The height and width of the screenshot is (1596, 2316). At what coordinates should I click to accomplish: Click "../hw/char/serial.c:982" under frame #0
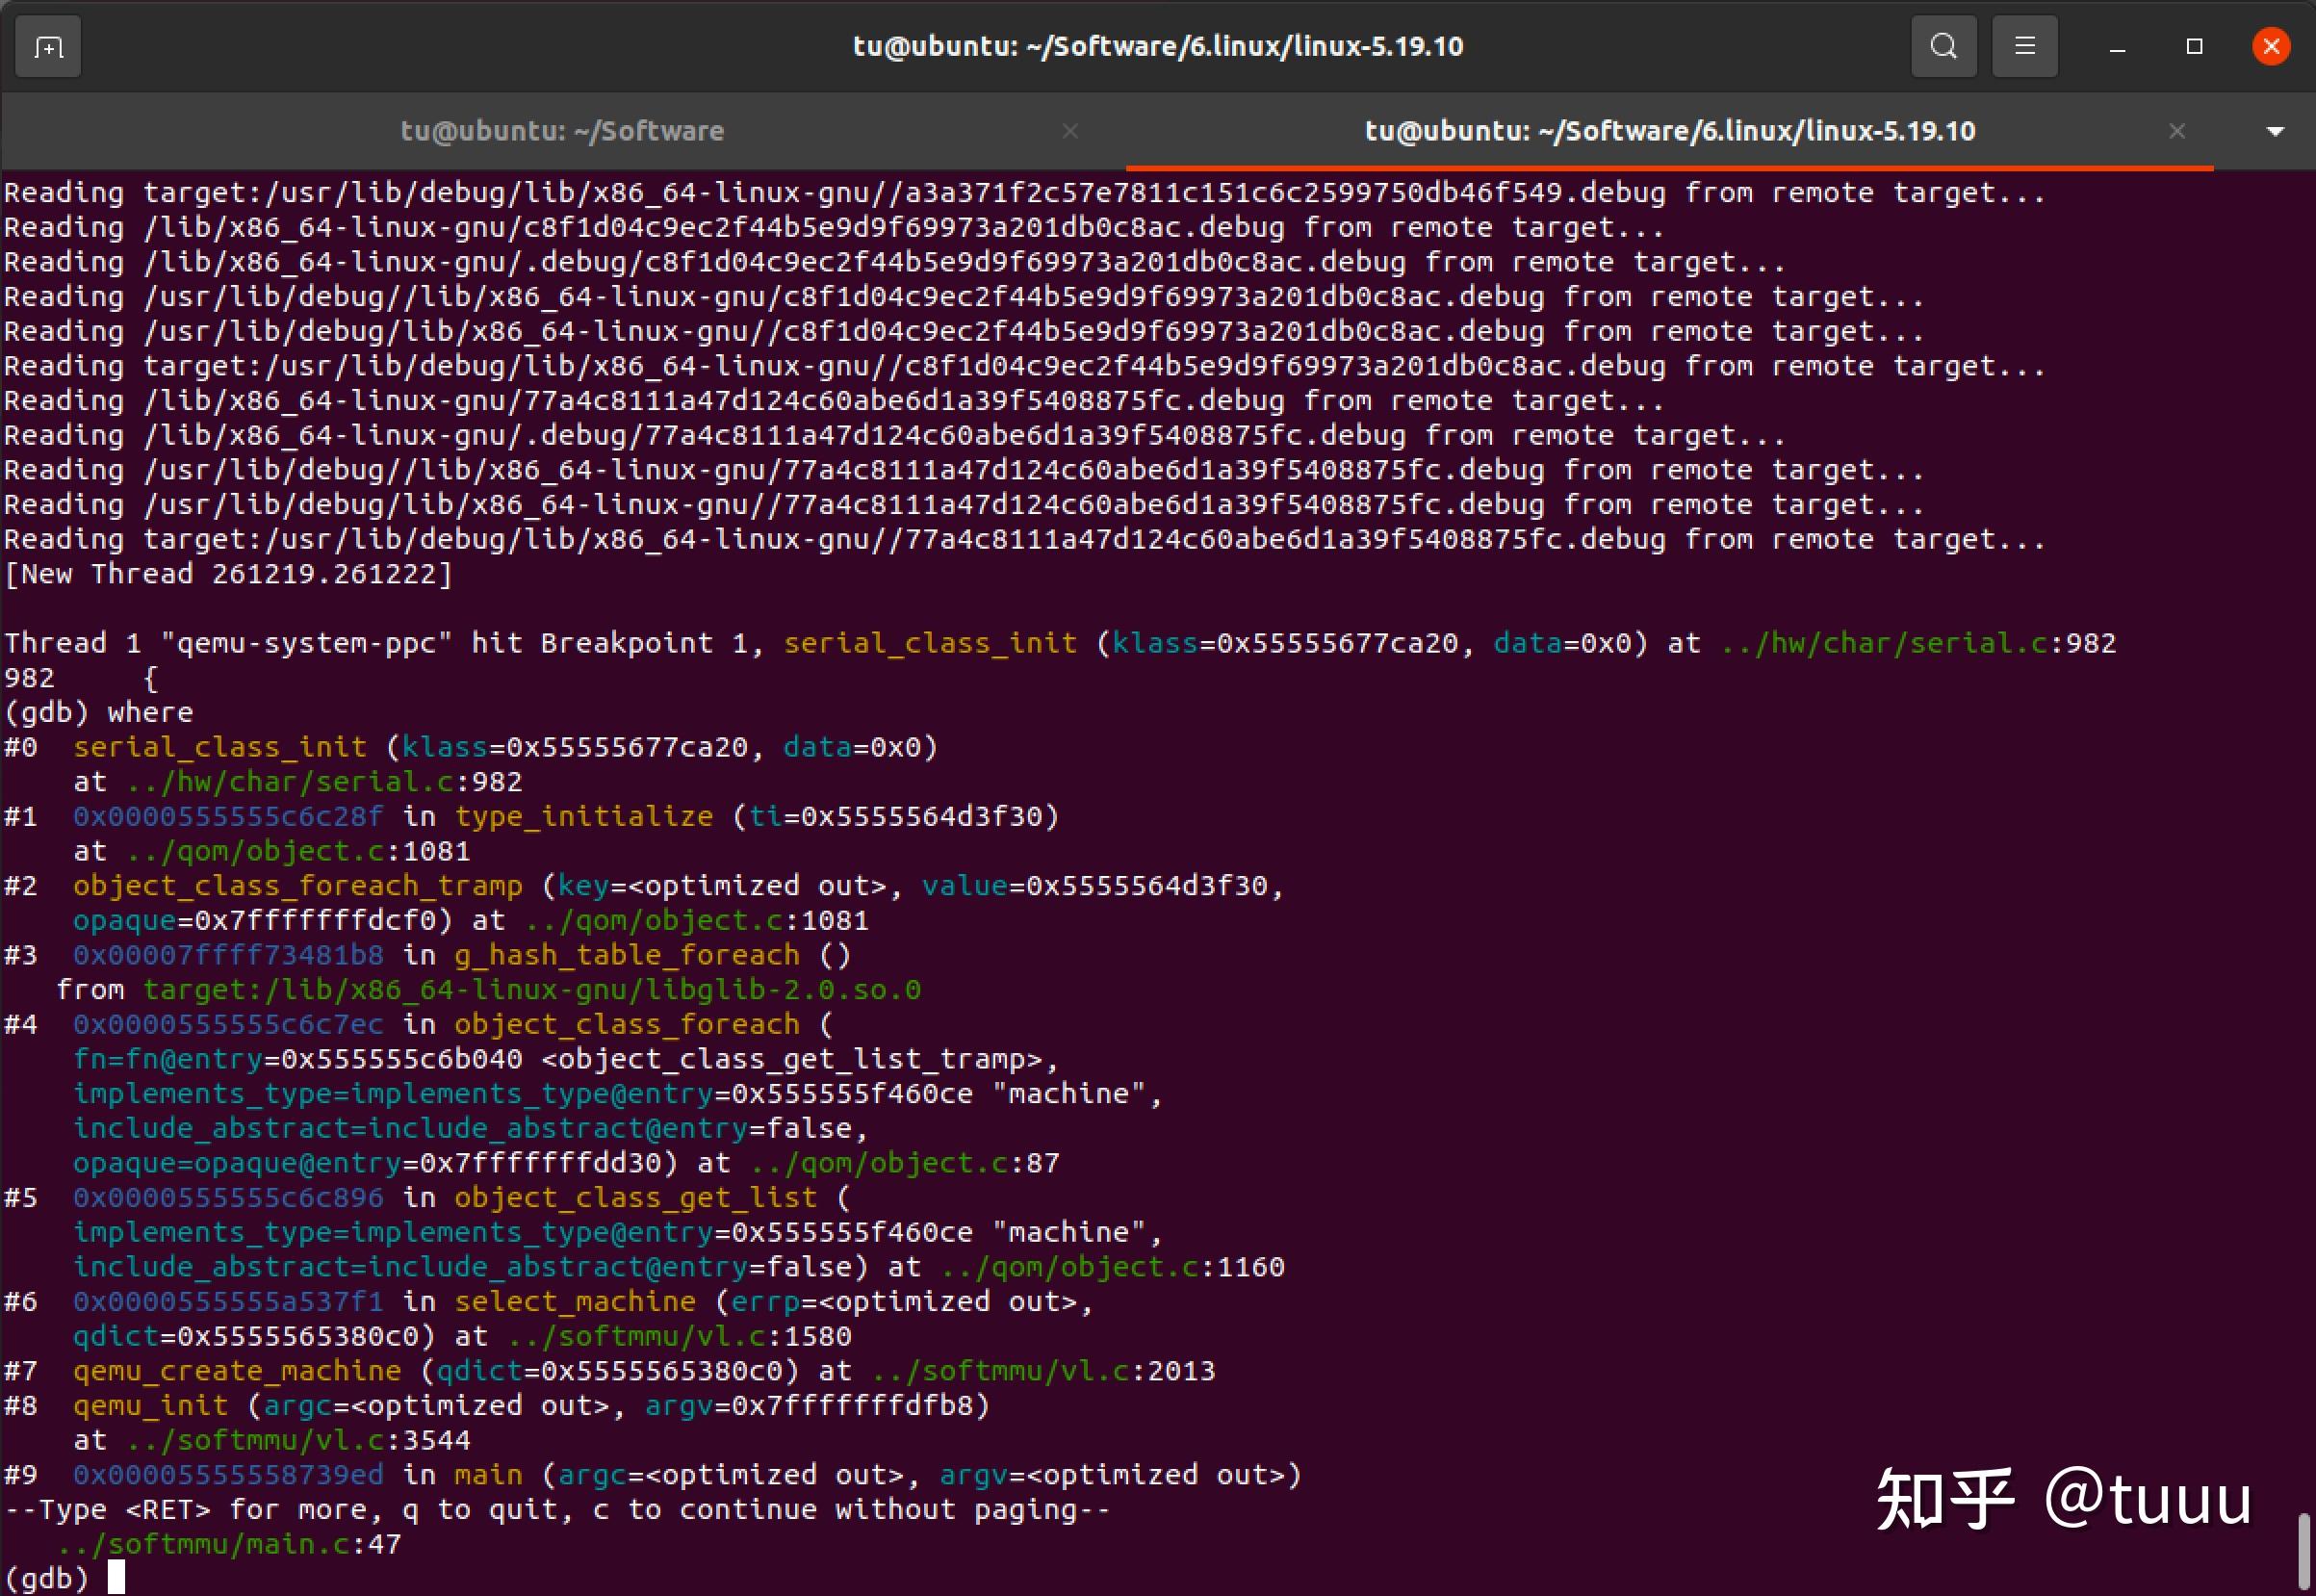325,782
